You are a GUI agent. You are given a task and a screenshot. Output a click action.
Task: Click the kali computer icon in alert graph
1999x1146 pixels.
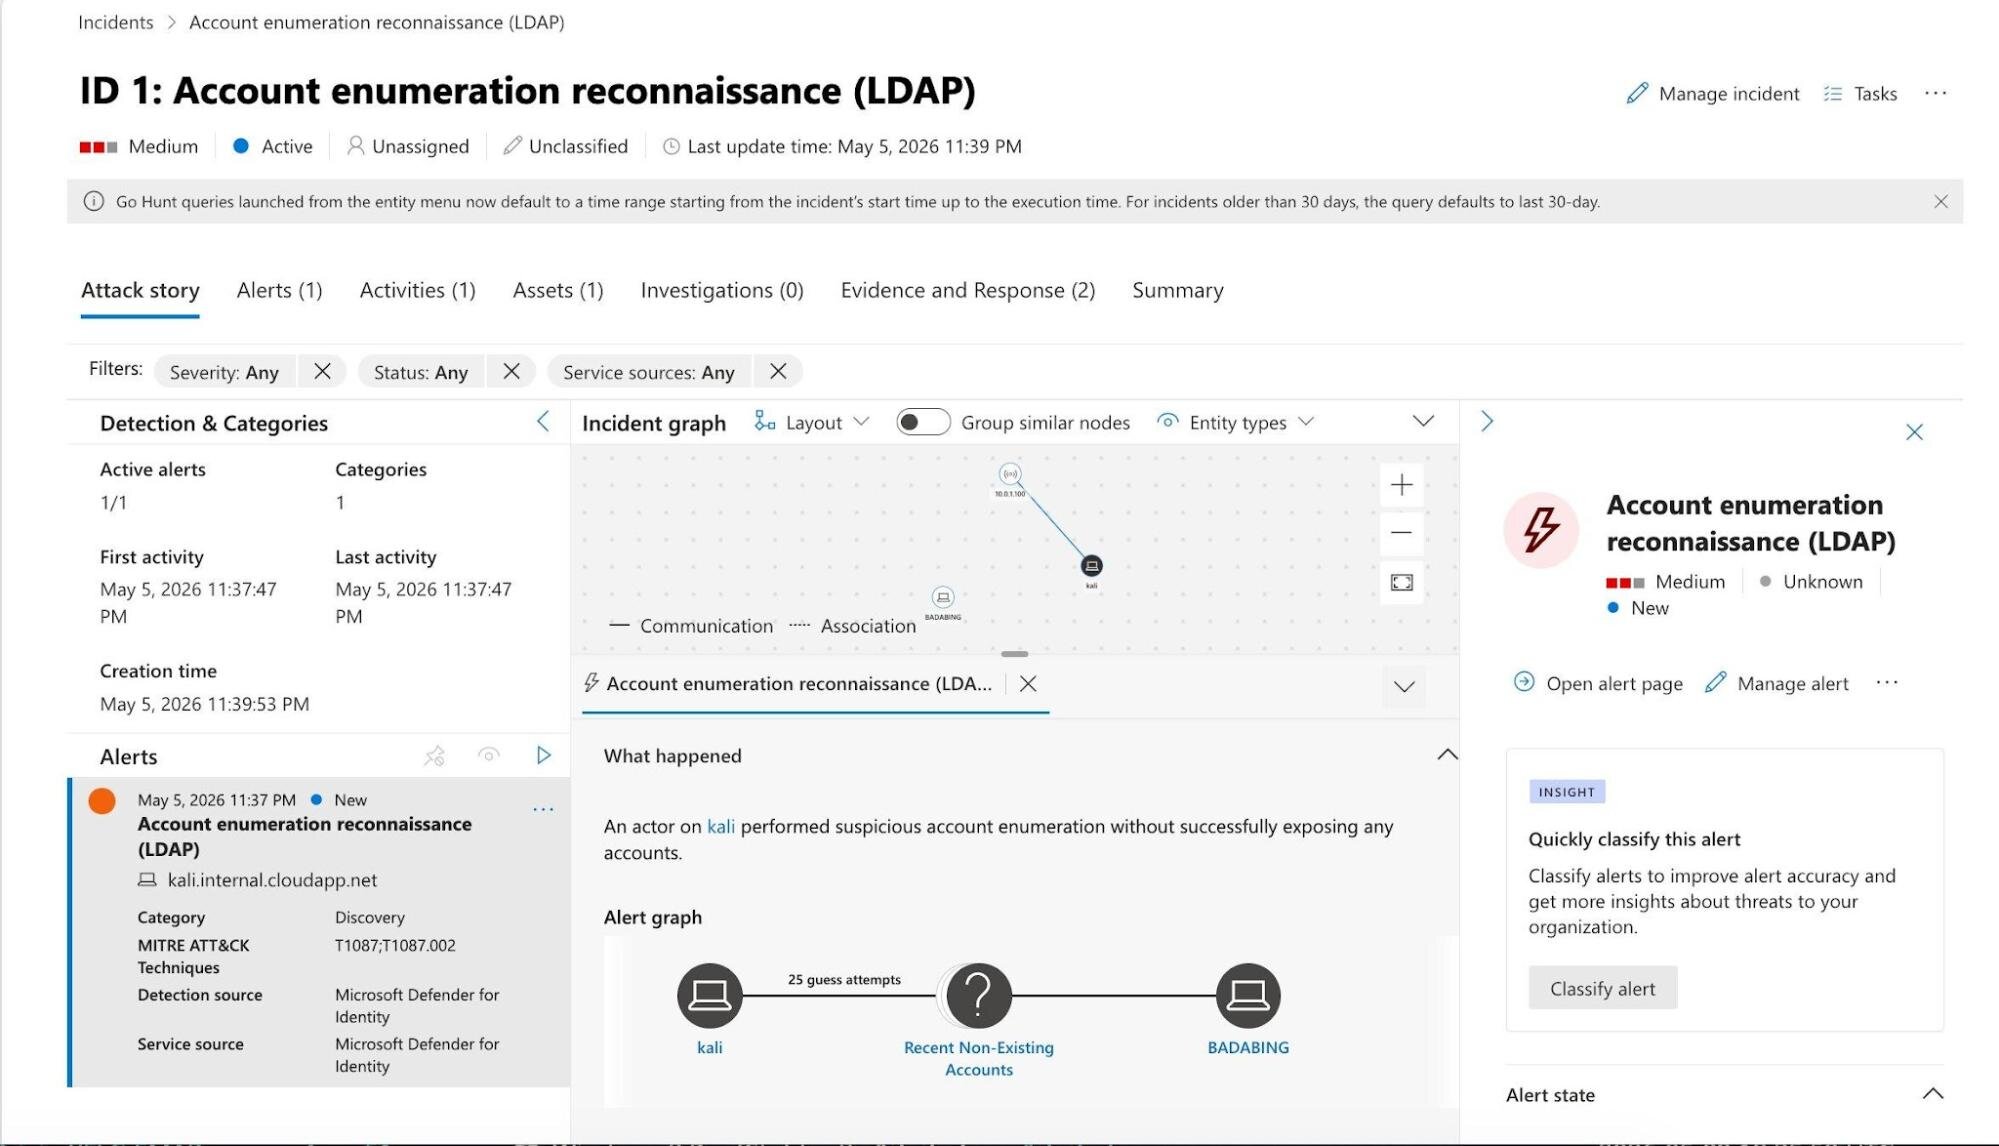[709, 995]
